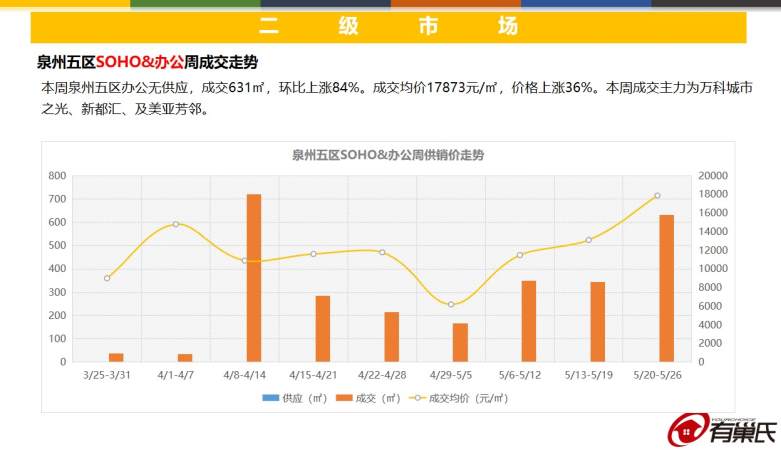Viewport: 781px width, 450px height.
Task: Click the price line marker at 5/13-5/19
Action: click(588, 240)
